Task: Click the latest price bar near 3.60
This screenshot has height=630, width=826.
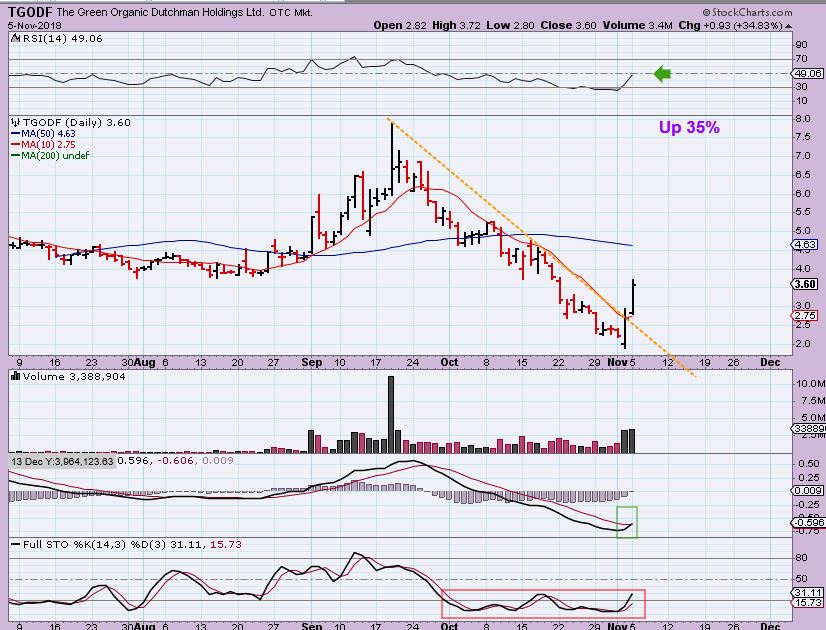Action: pyautogui.click(x=633, y=298)
